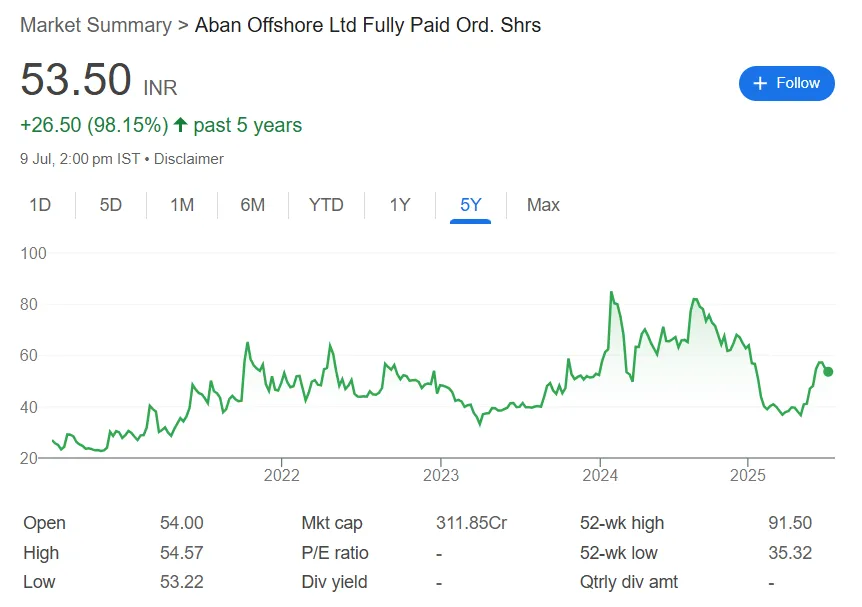Click the P/E ratio label
This screenshot has width=862, height=607.
coord(335,553)
